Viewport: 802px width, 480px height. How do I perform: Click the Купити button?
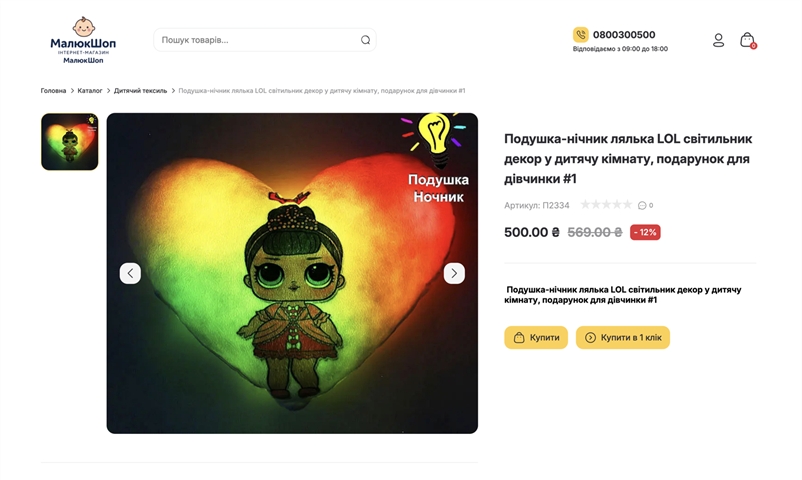point(536,338)
